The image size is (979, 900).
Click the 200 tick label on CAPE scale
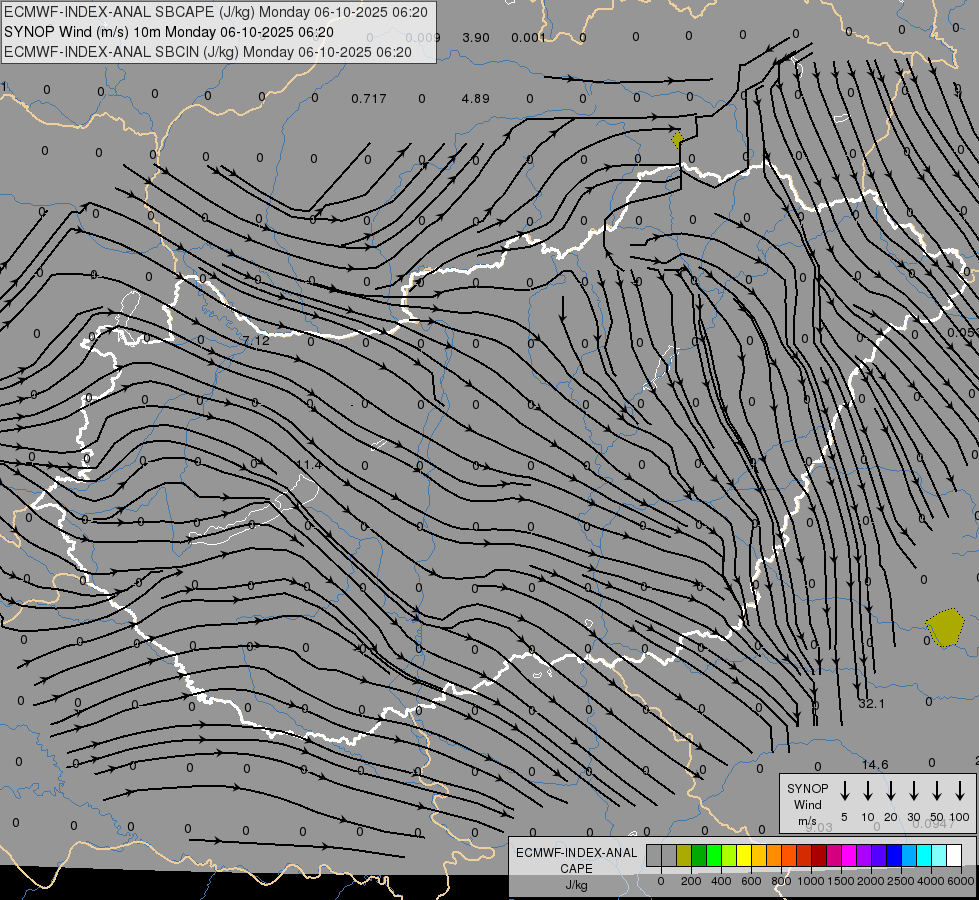pos(691,882)
